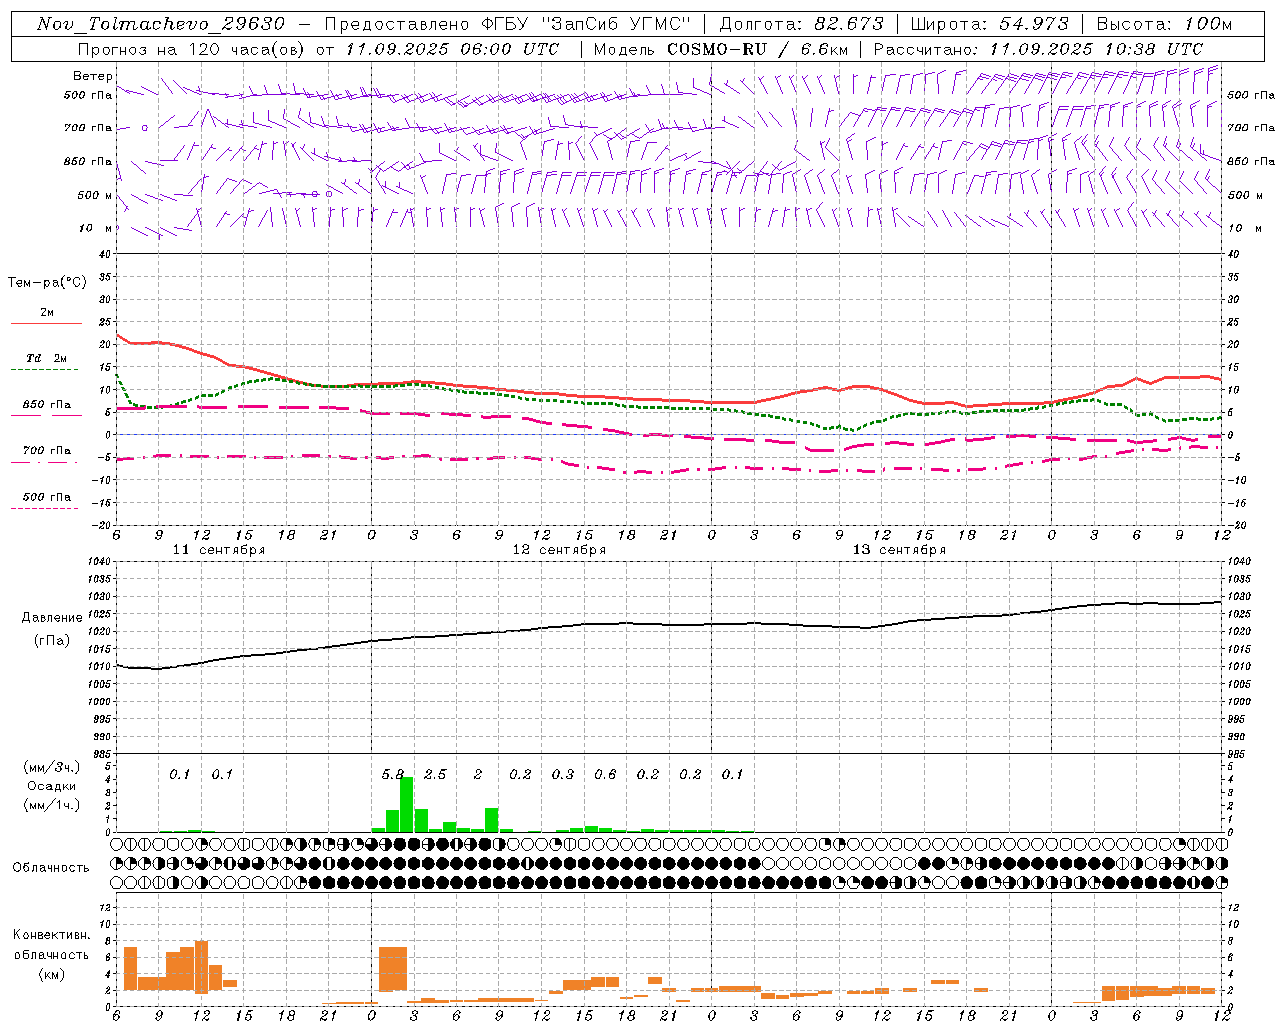
Task: Click the (гПа) unit under Давление
Action: [51, 641]
